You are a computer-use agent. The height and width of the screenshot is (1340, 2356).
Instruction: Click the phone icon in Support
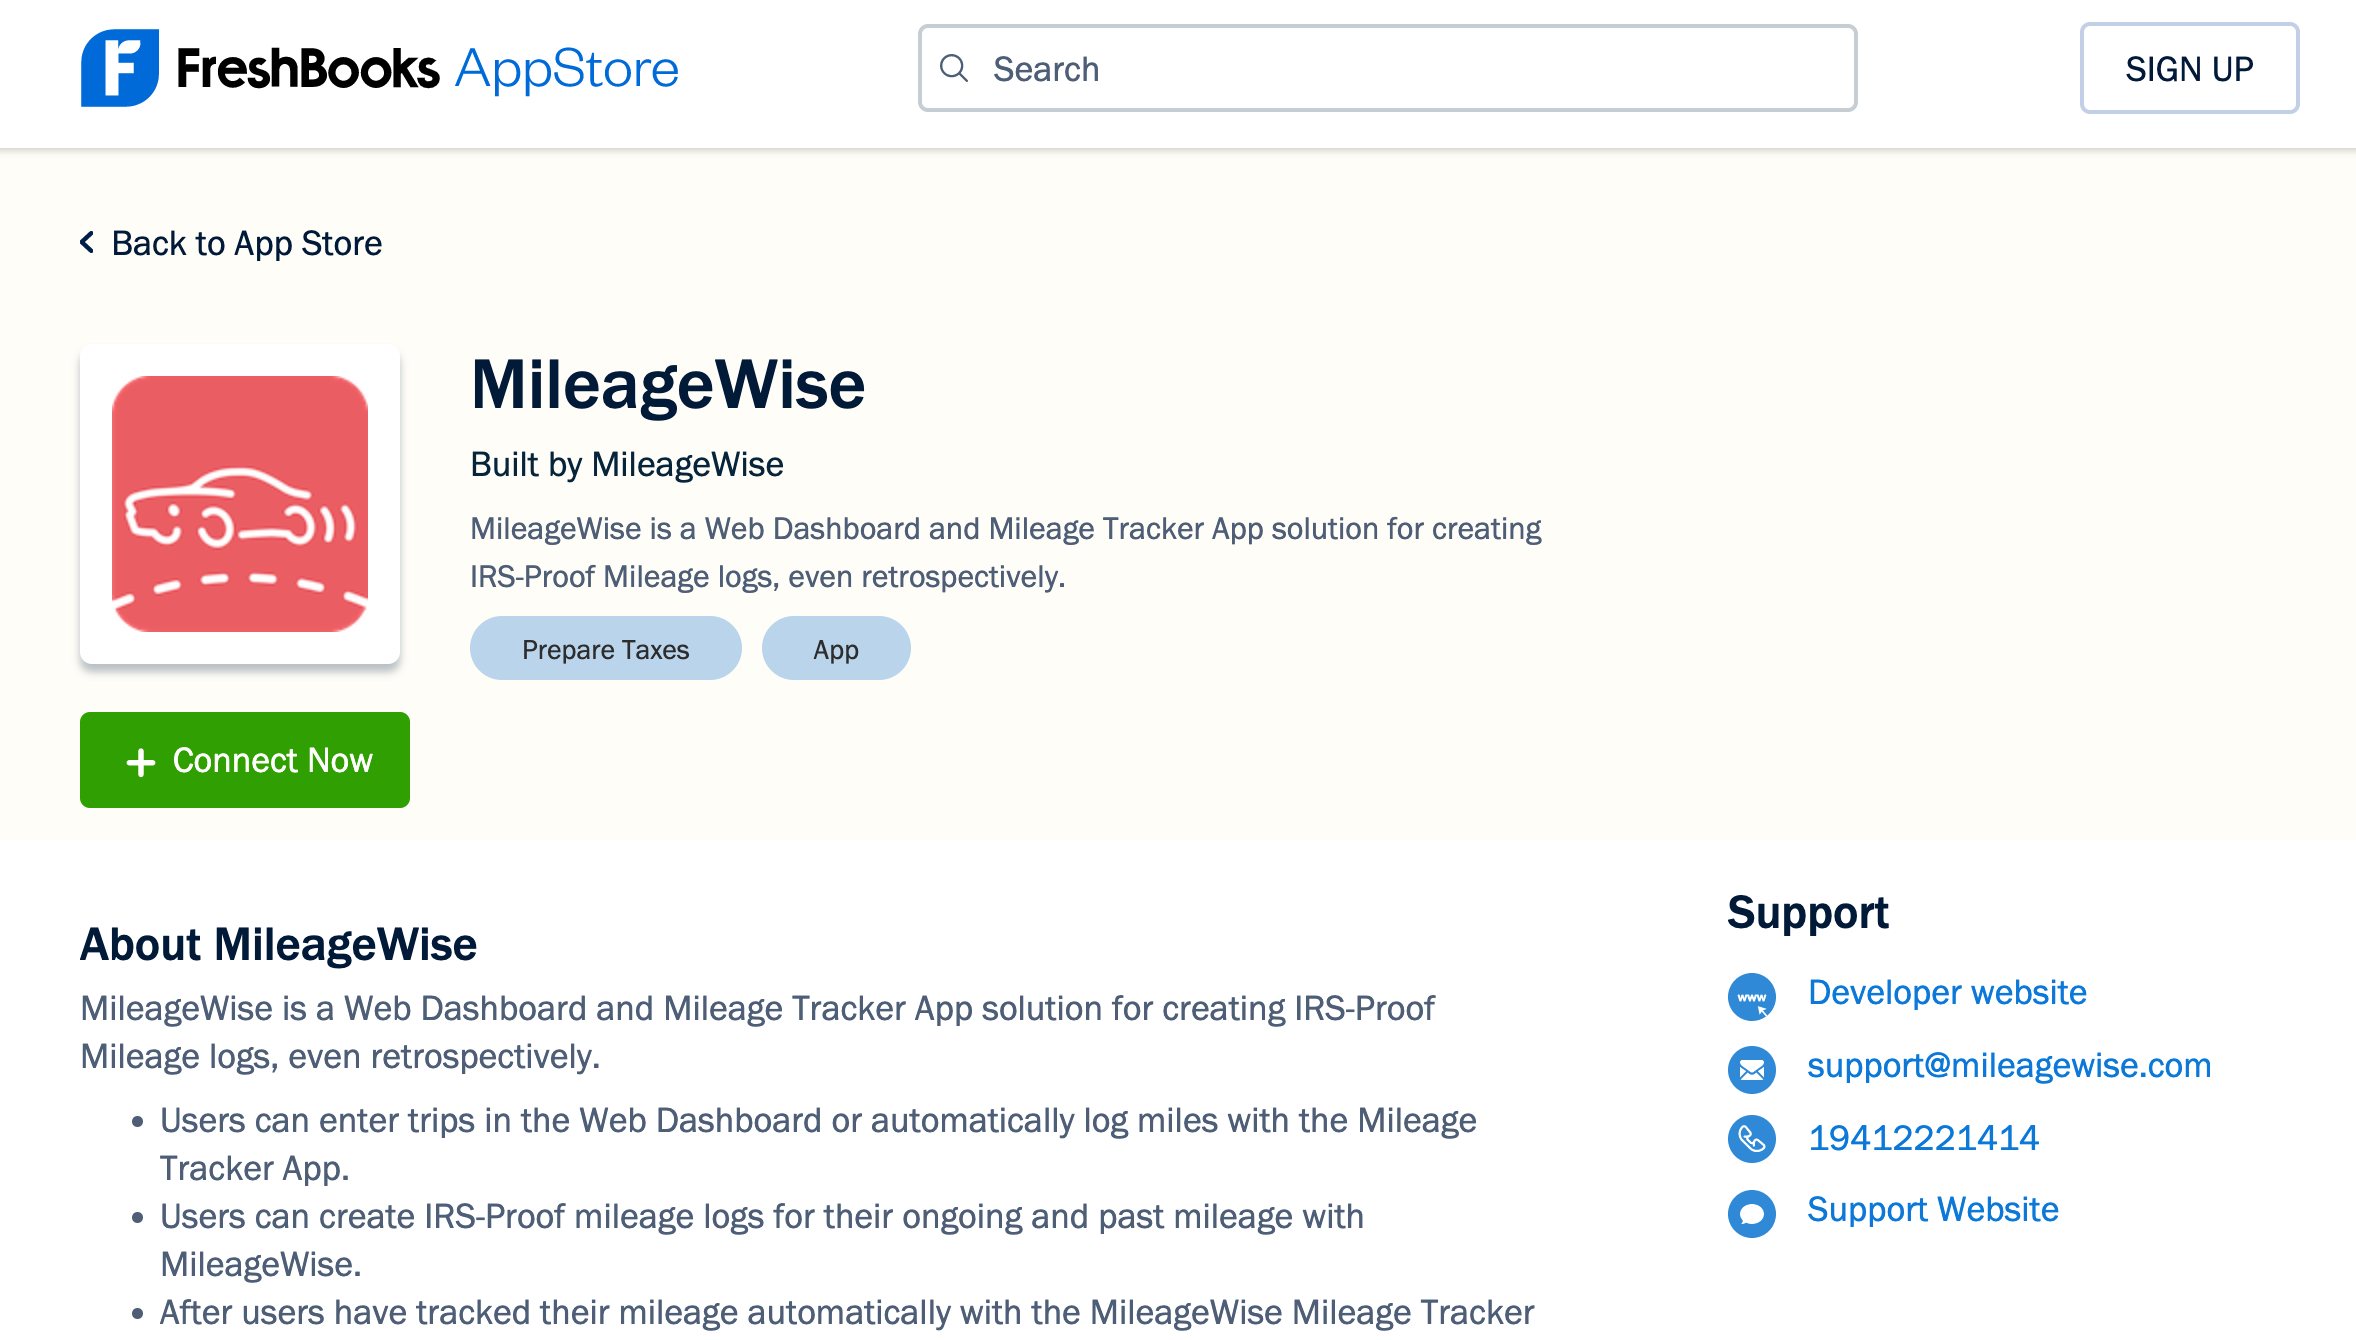[1752, 1139]
